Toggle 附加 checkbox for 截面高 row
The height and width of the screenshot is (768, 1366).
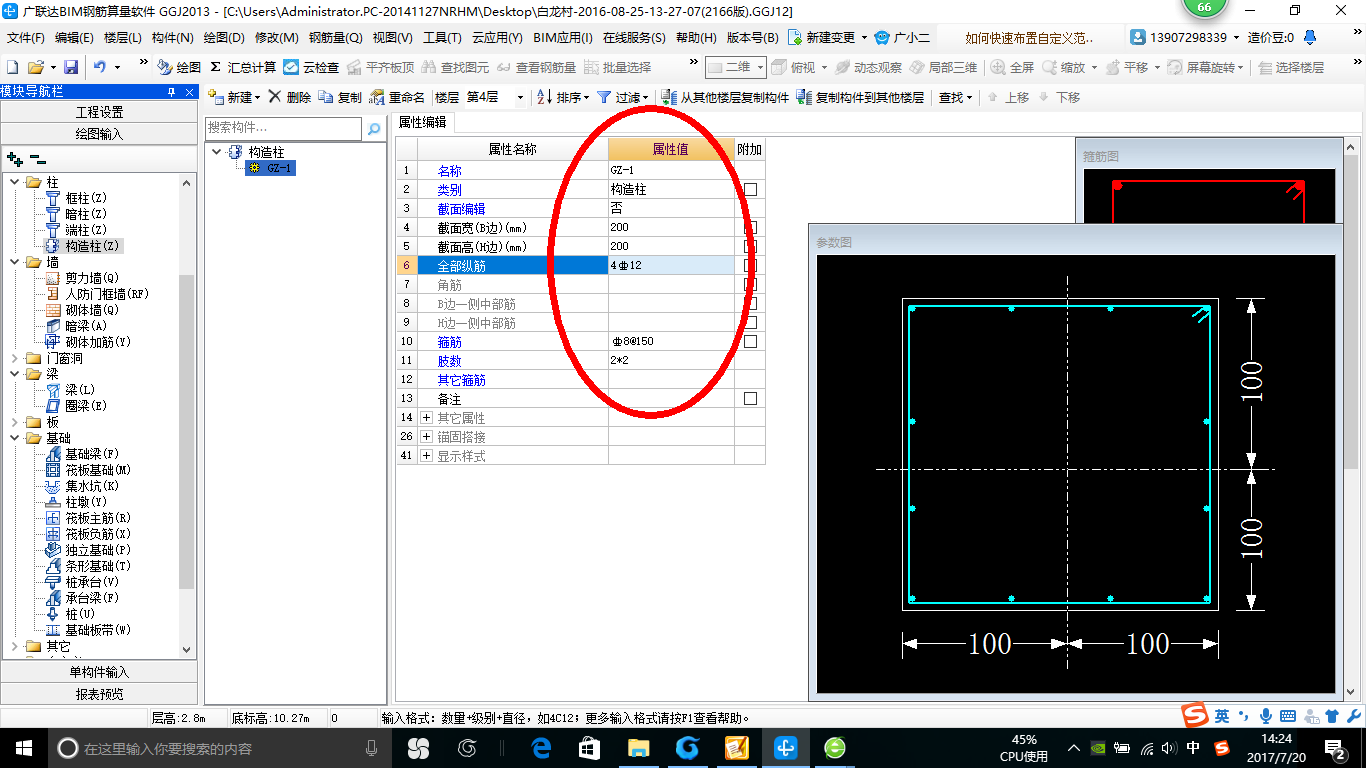[x=750, y=246]
